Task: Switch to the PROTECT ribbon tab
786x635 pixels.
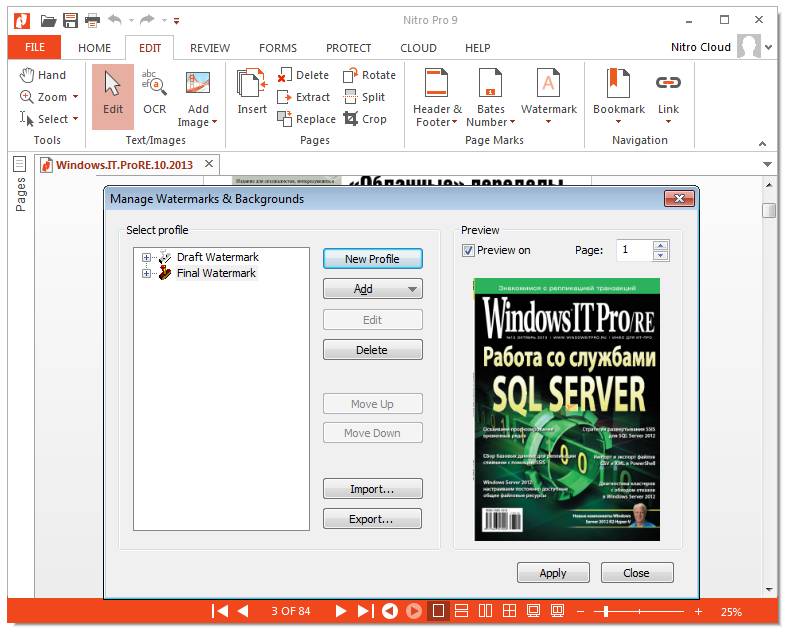Action: pos(348,48)
